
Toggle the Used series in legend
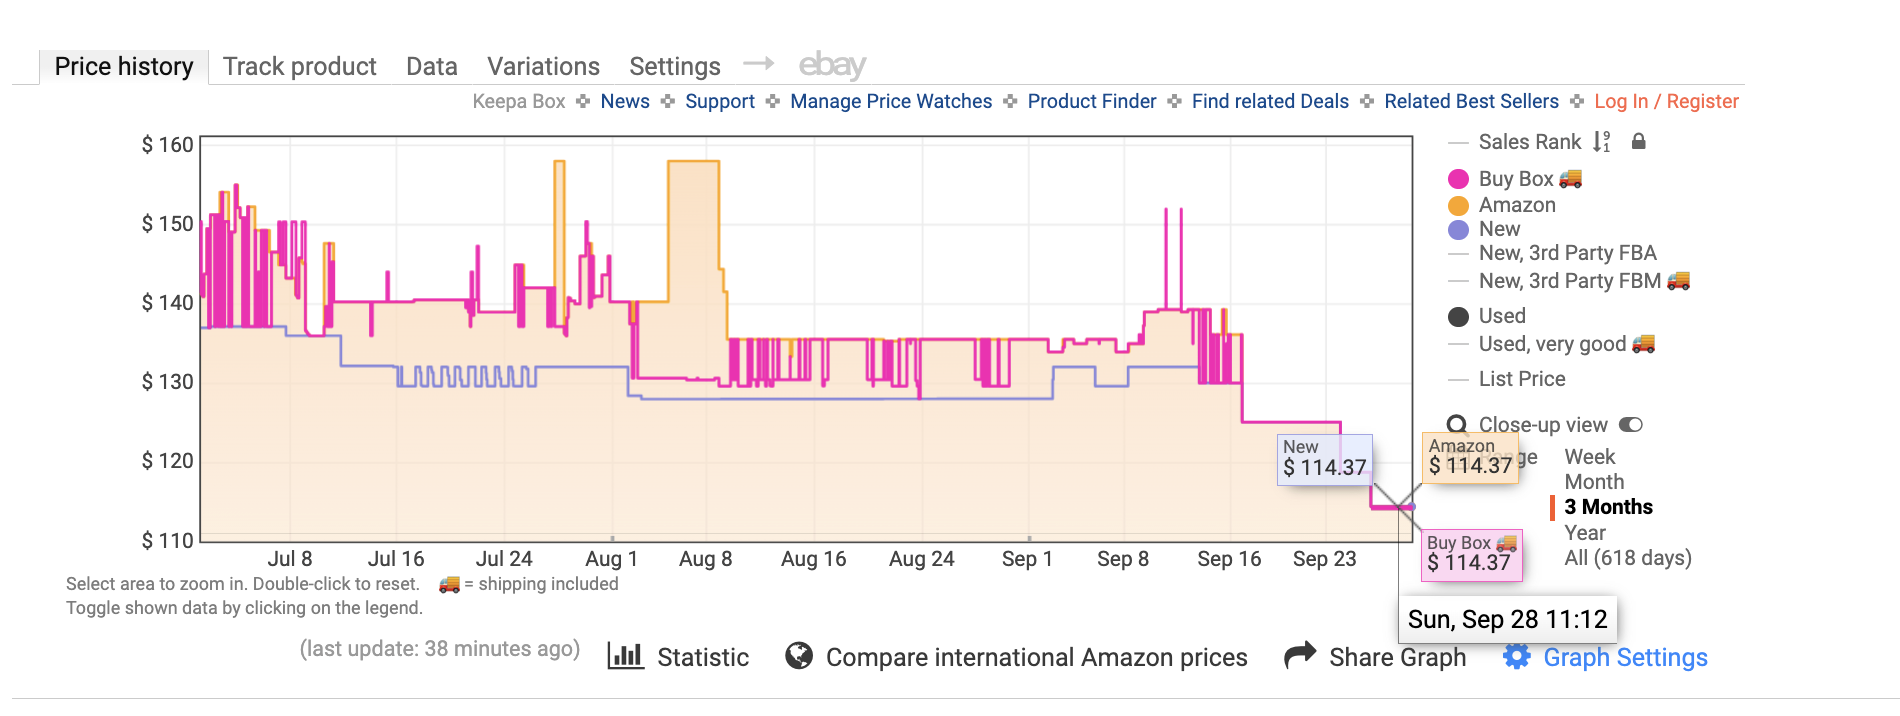pos(1459,317)
